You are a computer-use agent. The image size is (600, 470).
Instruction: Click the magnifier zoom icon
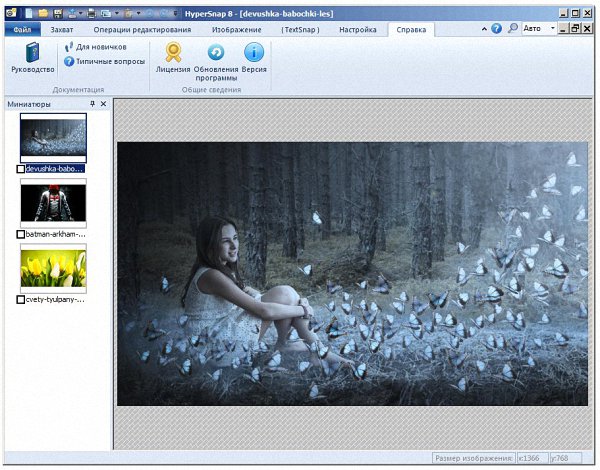(513, 29)
